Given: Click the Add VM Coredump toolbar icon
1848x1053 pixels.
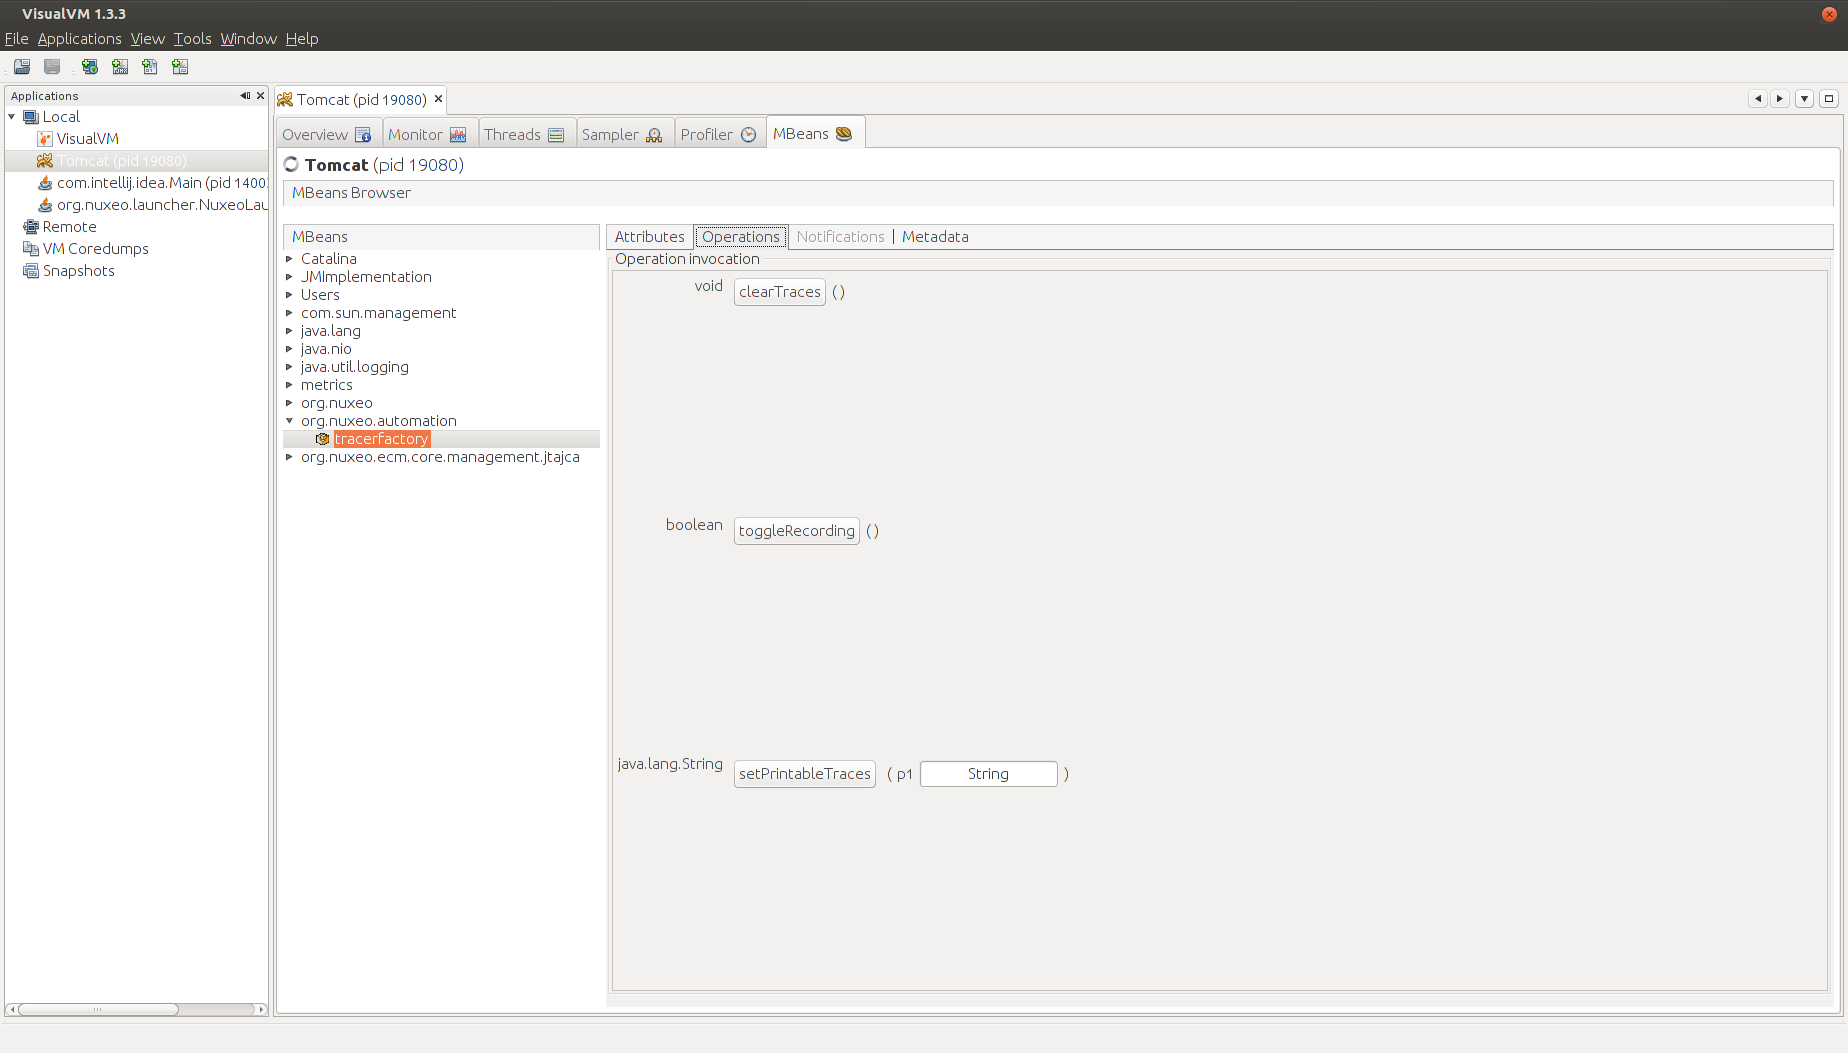Looking at the screenshot, I should [x=150, y=67].
